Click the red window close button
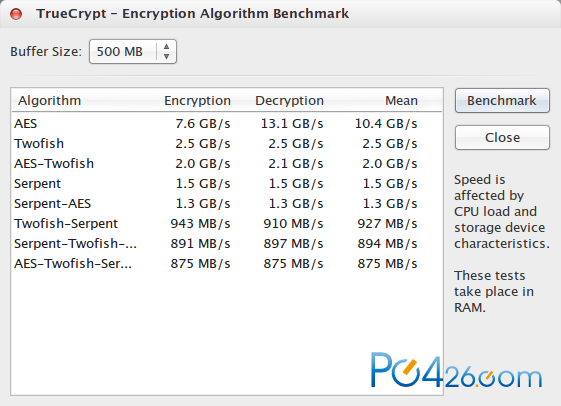Screen dimensions: 561x406 tap(16, 14)
